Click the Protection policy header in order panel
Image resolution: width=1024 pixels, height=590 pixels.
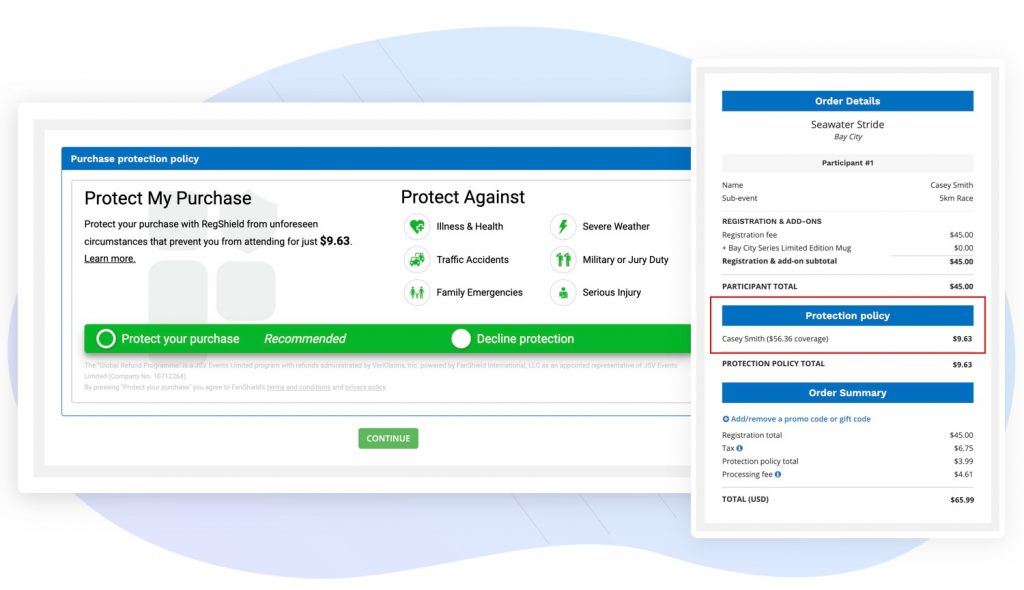[x=847, y=316]
